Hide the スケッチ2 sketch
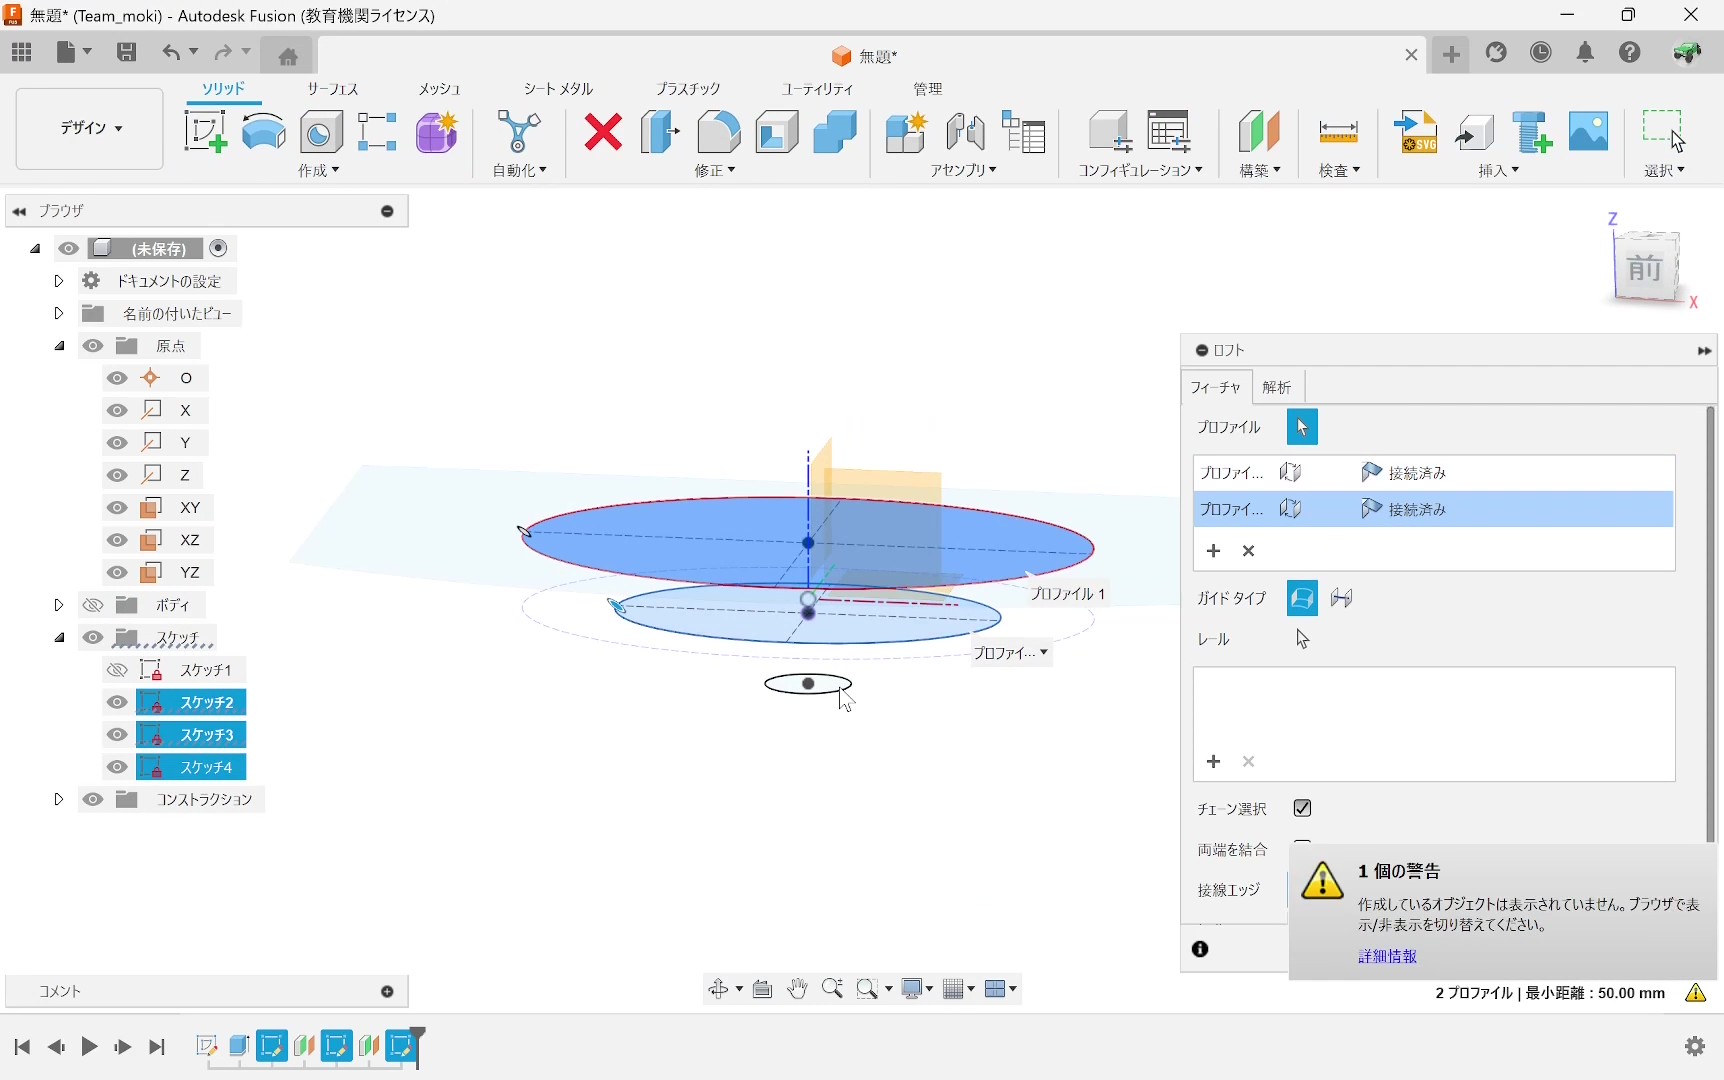The height and width of the screenshot is (1080, 1724). coord(117,703)
